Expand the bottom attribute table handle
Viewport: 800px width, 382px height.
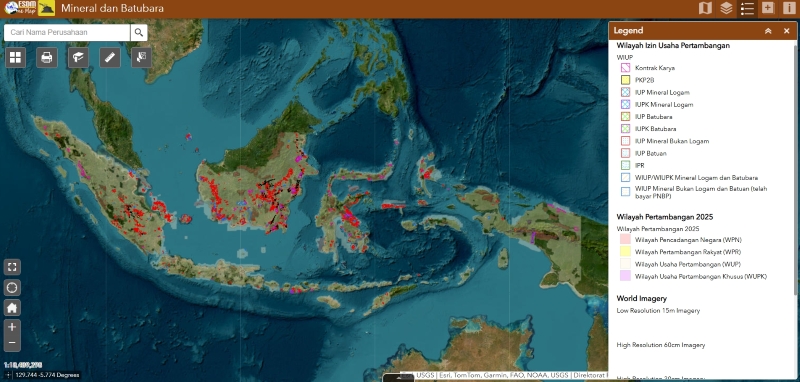click(398, 378)
